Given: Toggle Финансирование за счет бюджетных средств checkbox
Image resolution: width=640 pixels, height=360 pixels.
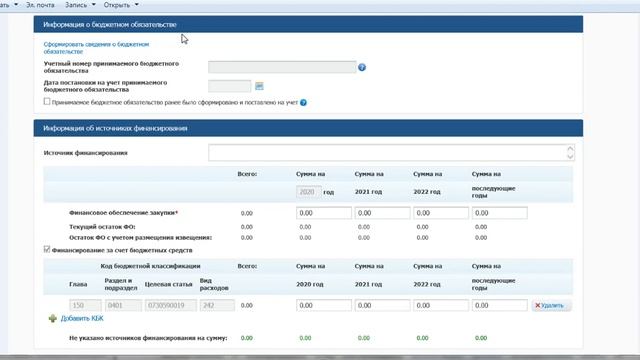Looking at the screenshot, I should (x=47, y=249).
